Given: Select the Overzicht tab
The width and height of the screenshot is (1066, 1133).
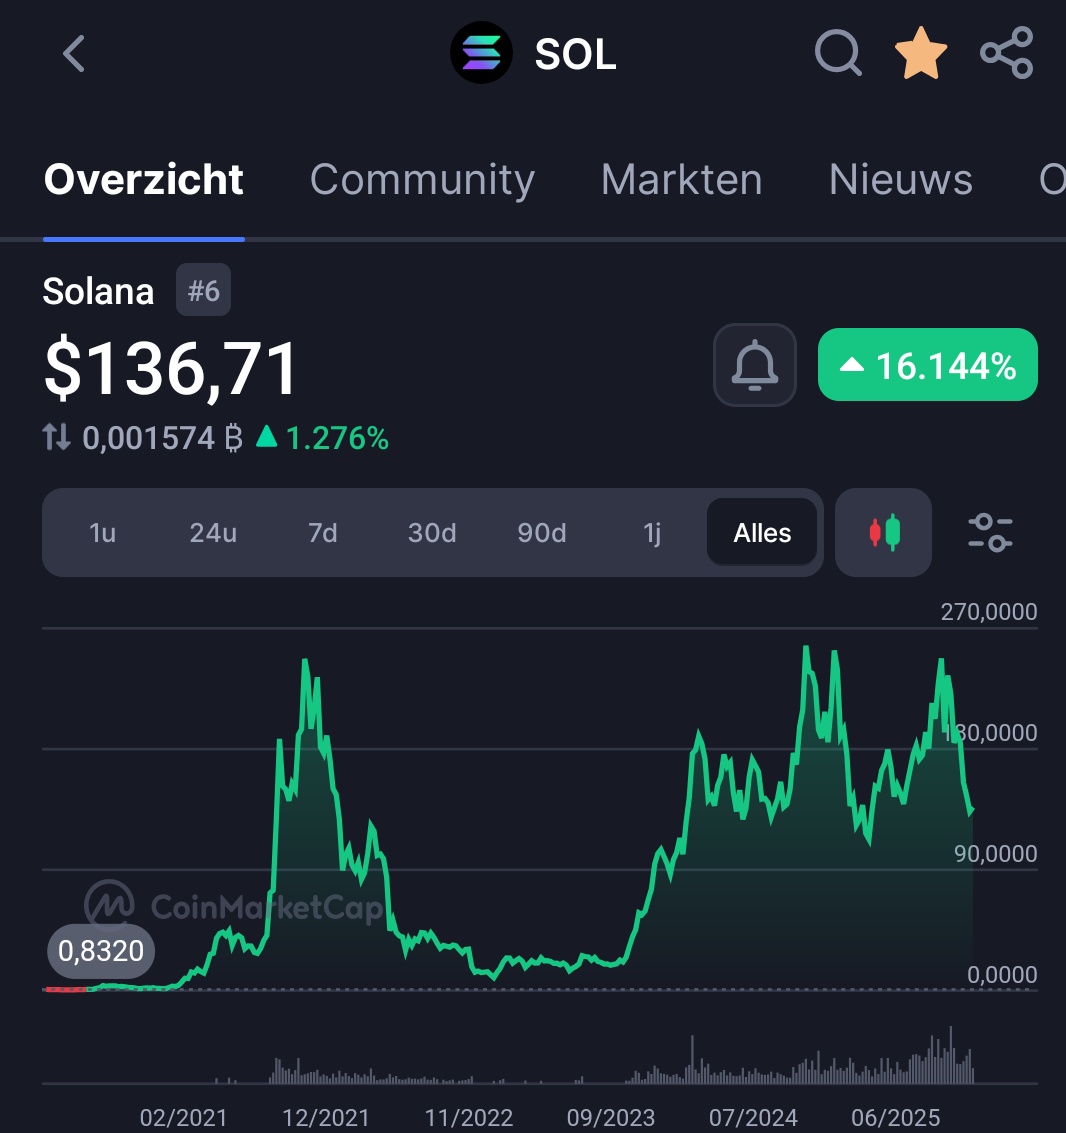Looking at the screenshot, I should [x=144, y=179].
